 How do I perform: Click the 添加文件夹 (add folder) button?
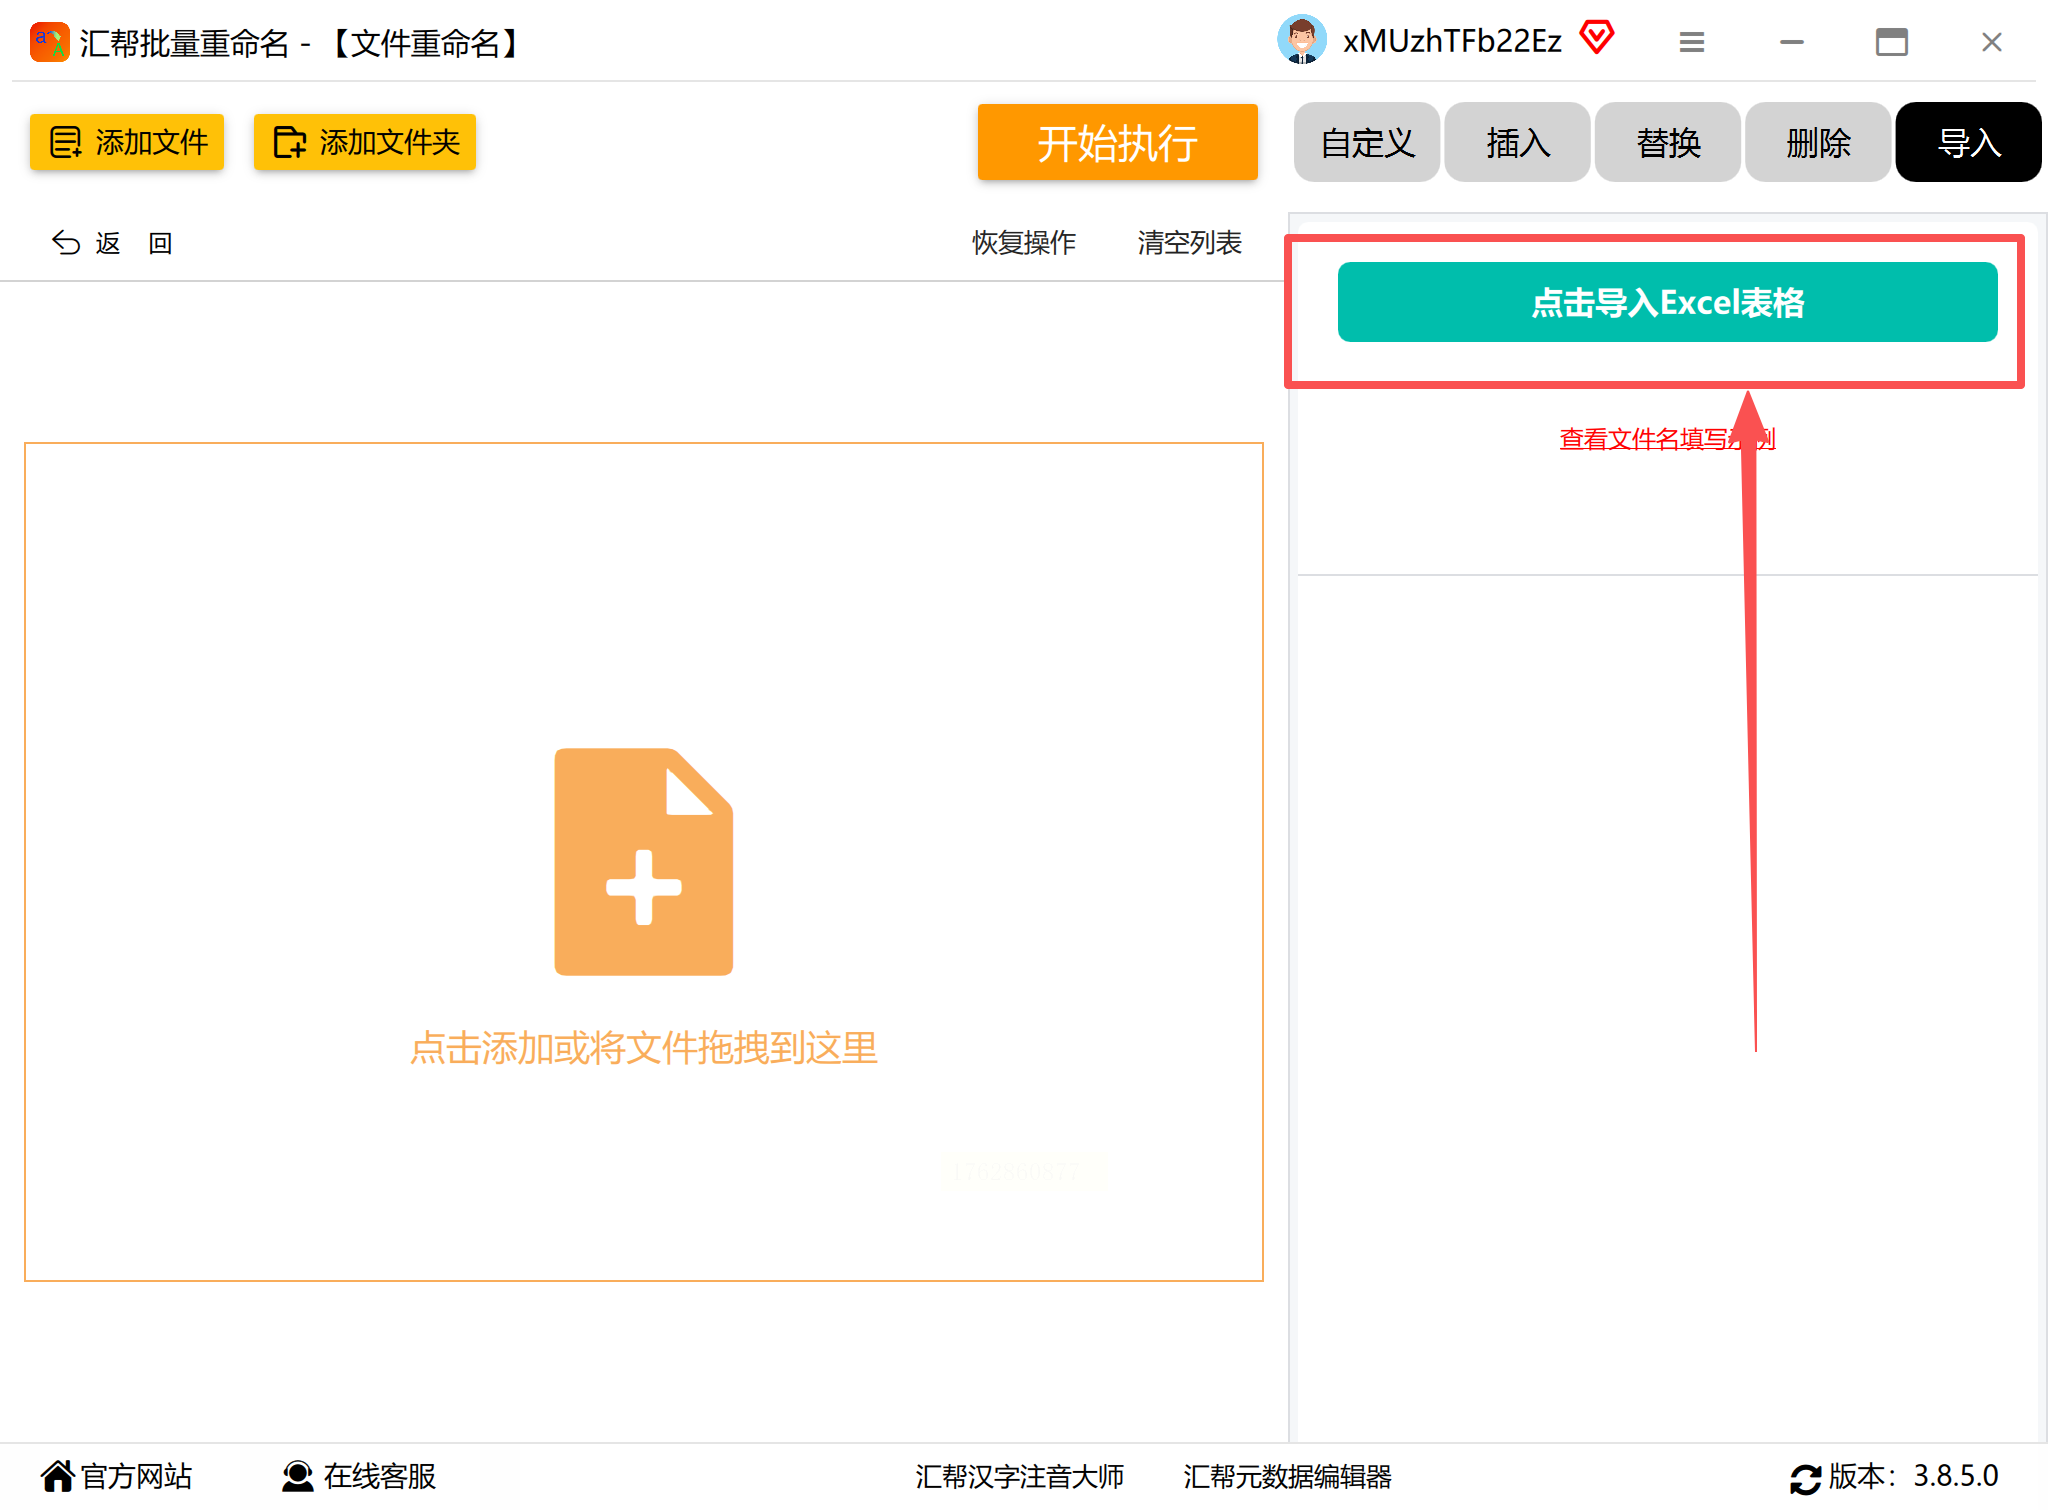pyautogui.click(x=365, y=142)
